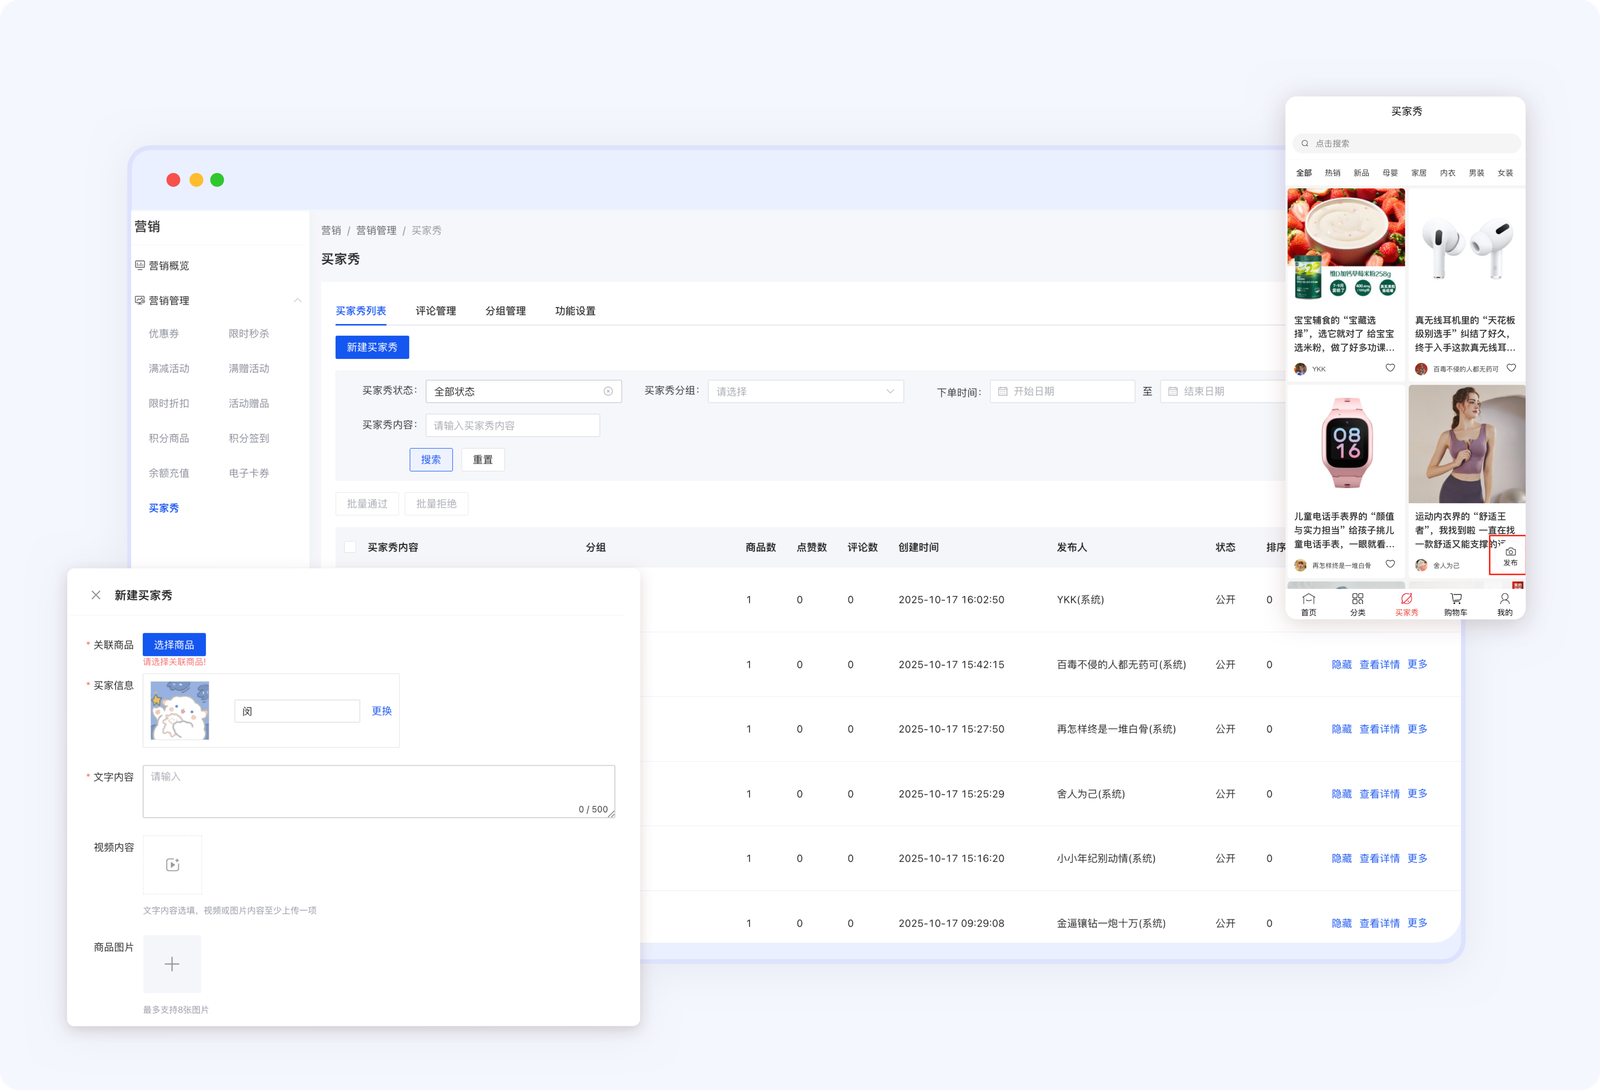Switch to the 功能设置 tab
Screen dimensions: 1600x1090
click(575, 311)
